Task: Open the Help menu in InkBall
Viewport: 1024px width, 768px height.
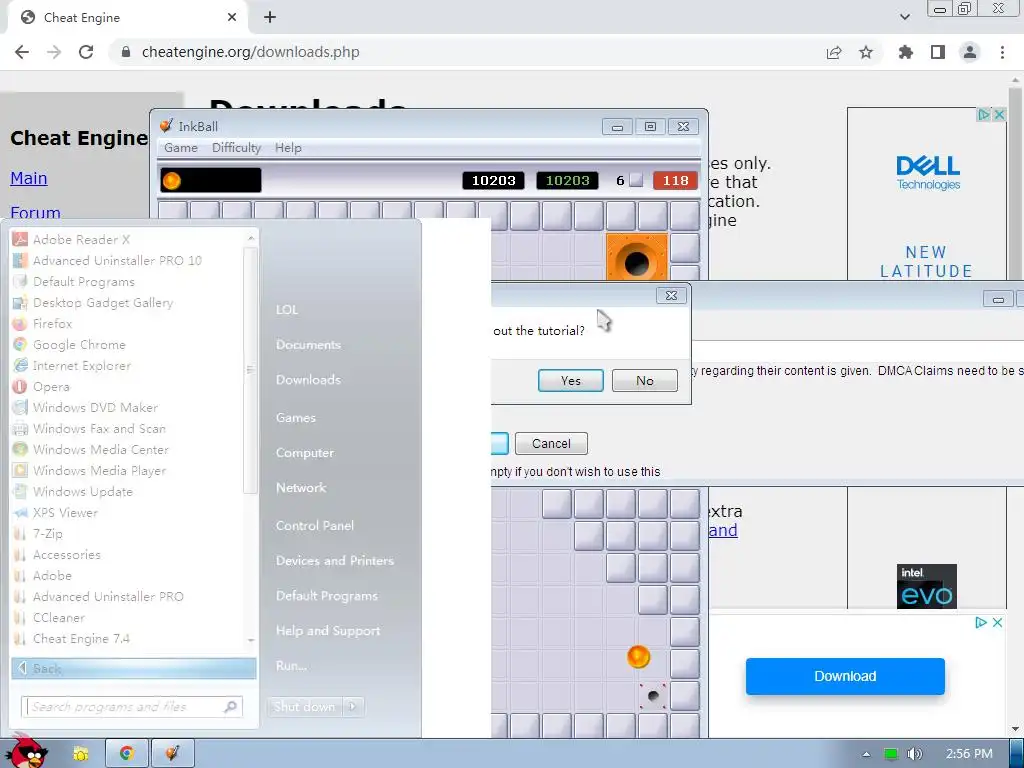Action: [x=288, y=148]
